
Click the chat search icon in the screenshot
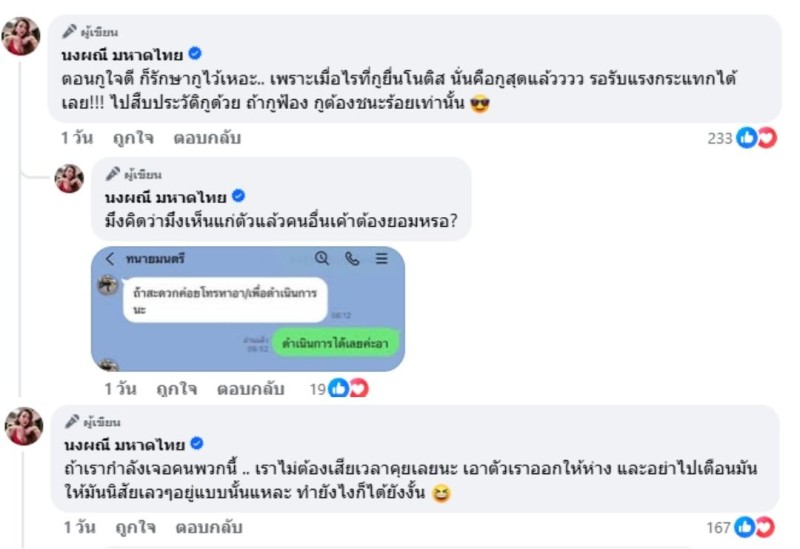click(x=321, y=258)
